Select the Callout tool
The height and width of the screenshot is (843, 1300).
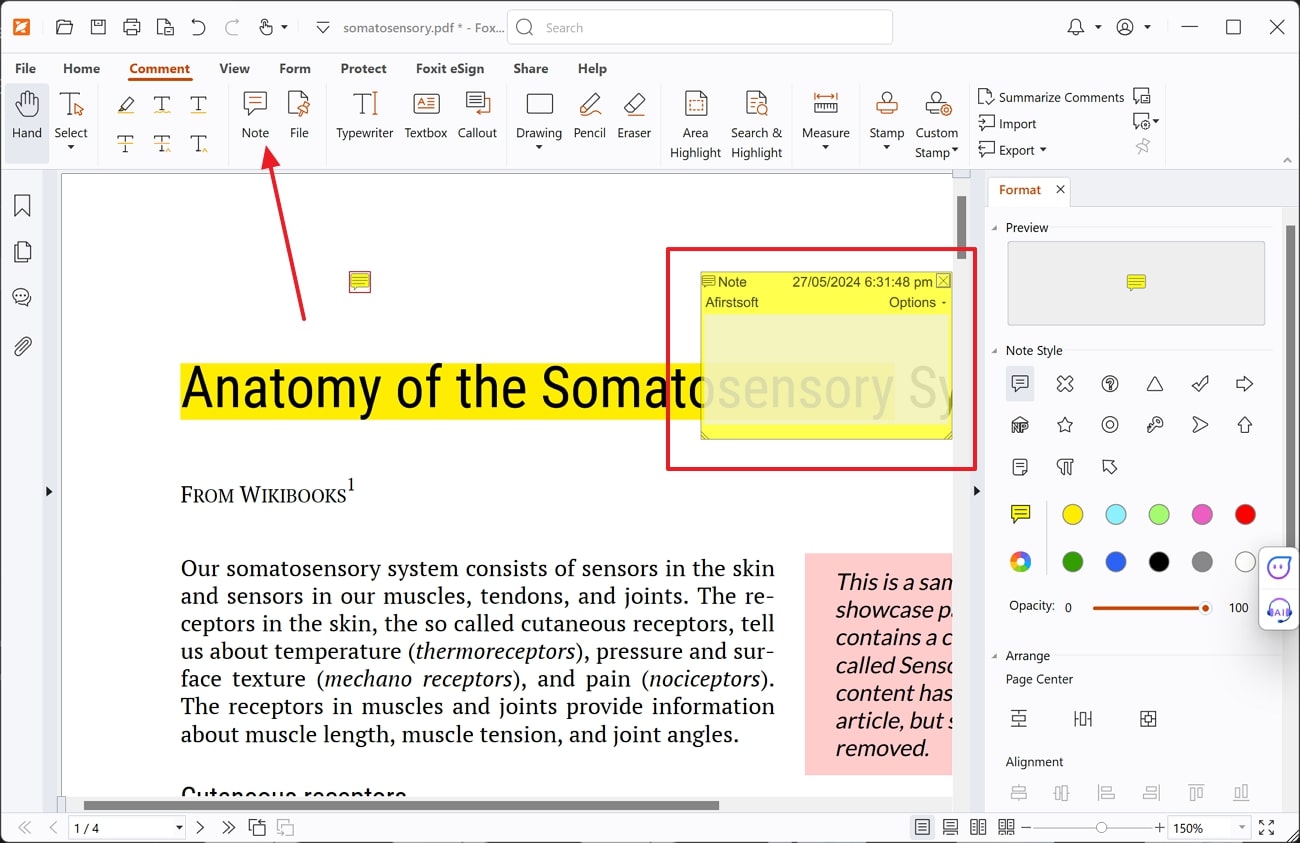pos(477,115)
